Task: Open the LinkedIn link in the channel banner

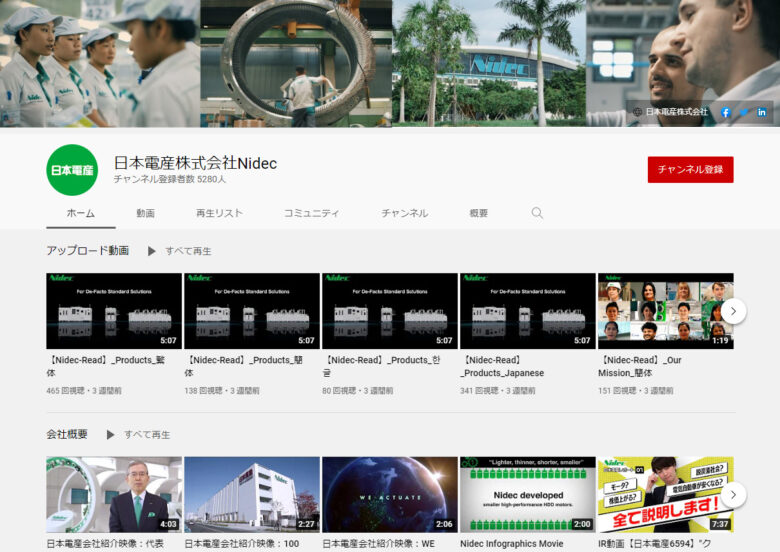Action: coord(762,112)
